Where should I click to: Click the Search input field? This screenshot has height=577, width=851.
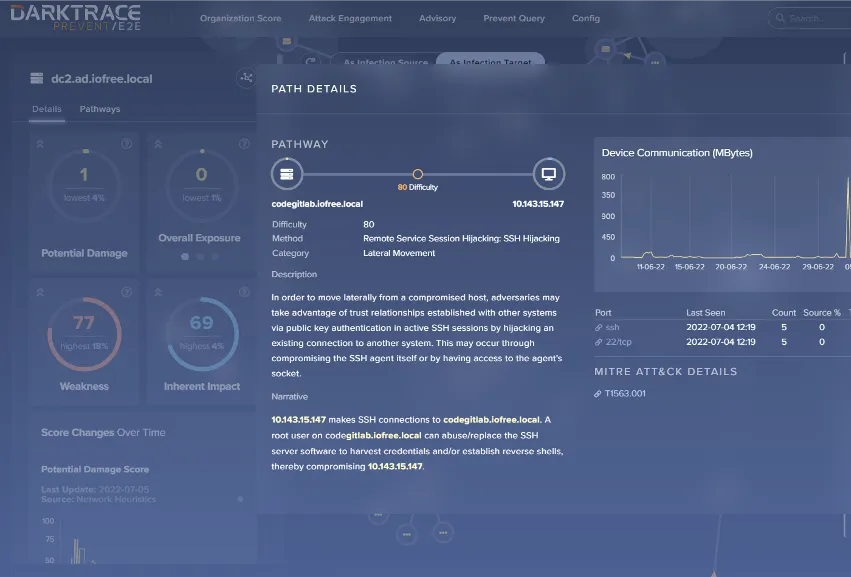tap(811, 18)
